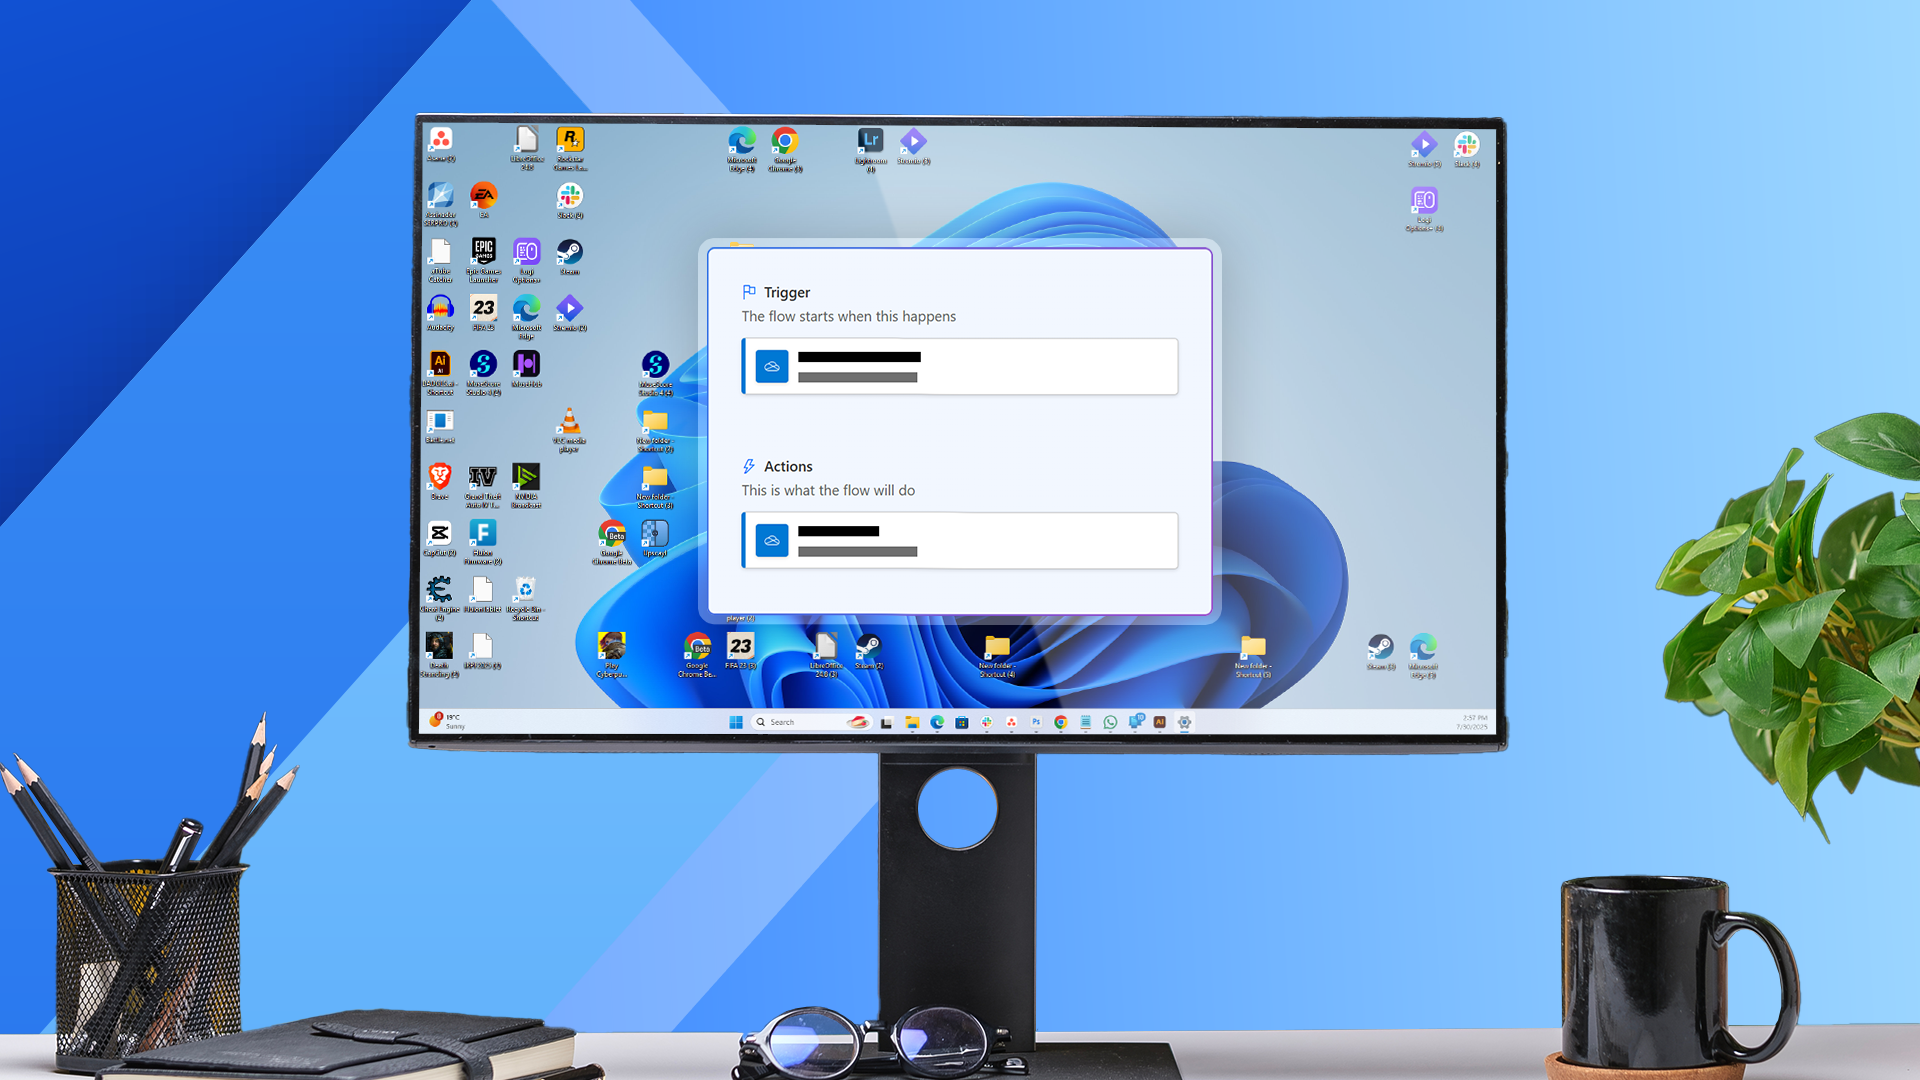This screenshot has height=1080, width=1920.
Task: Open Brave browser
Action: [439, 475]
